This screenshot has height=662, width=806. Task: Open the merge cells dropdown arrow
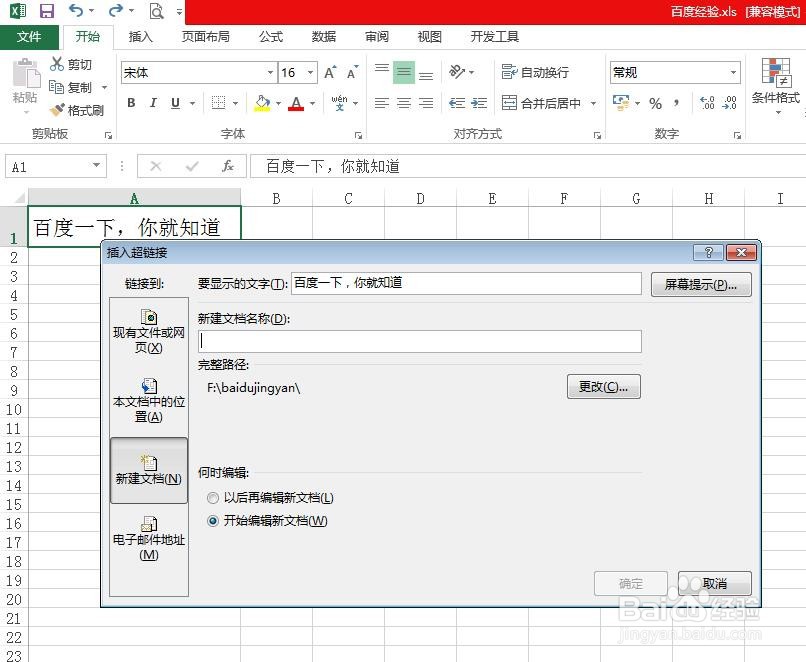(593, 103)
